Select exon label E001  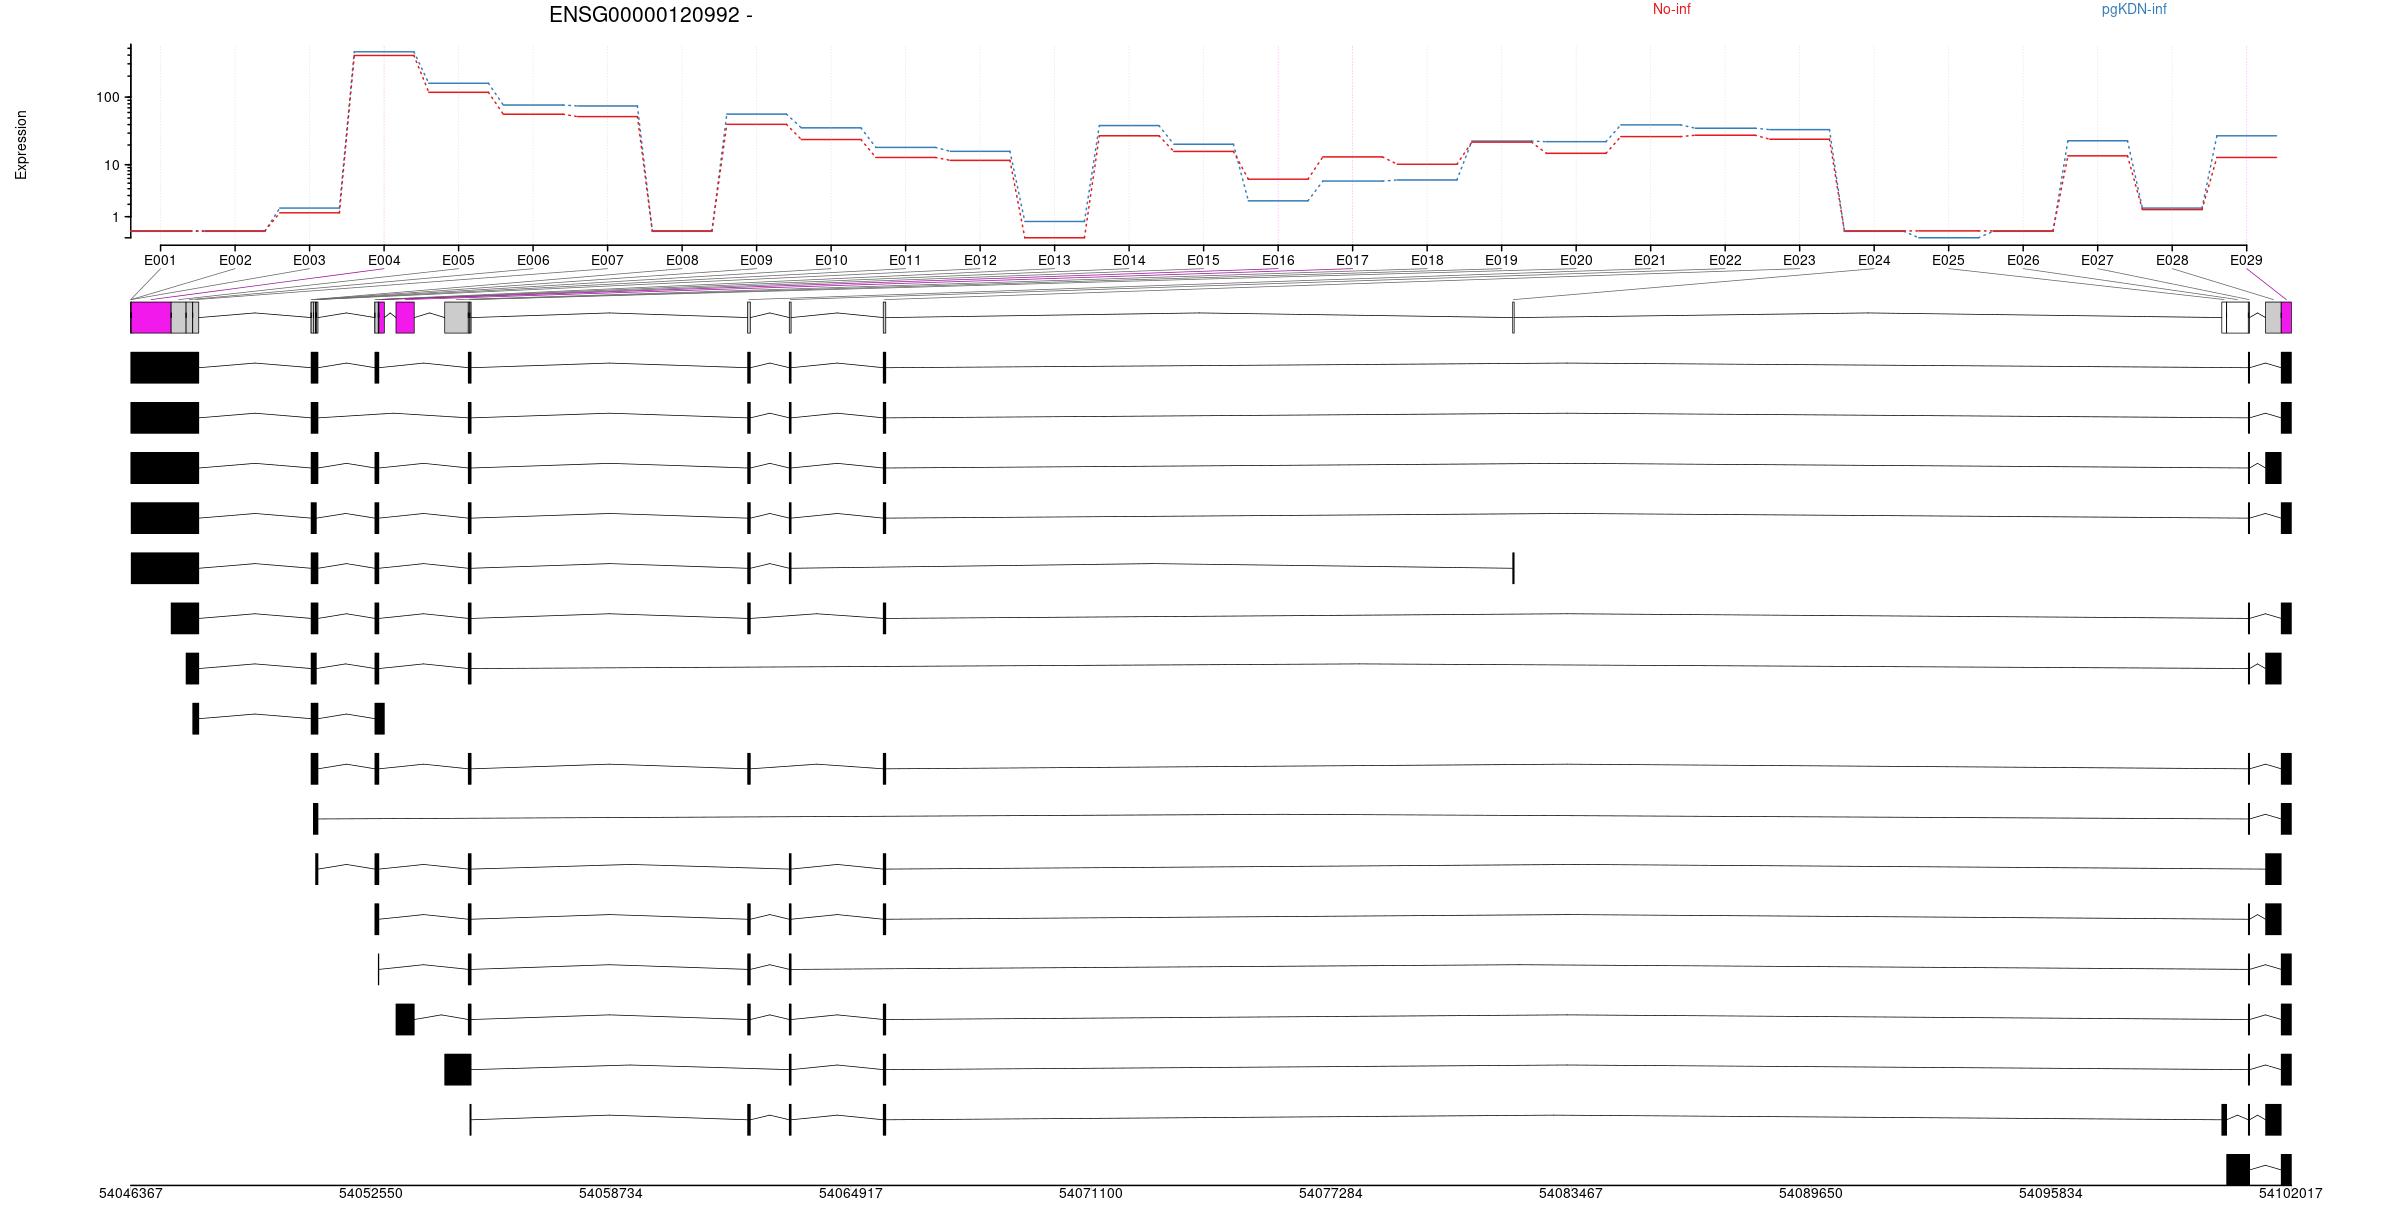[x=160, y=260]
